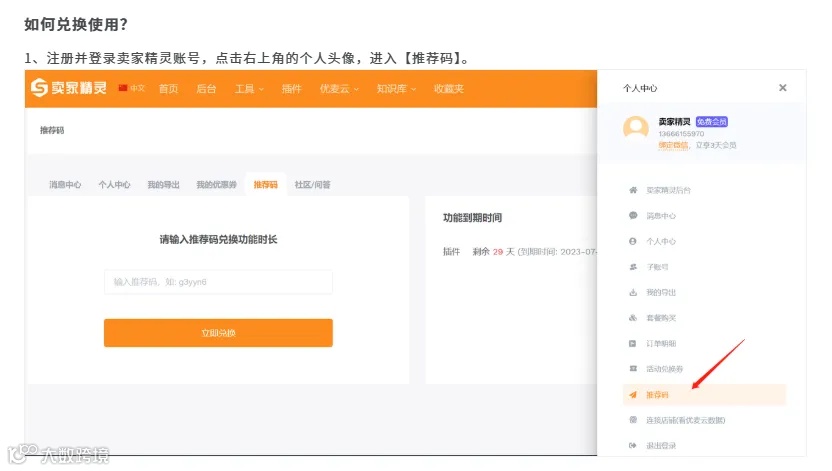Click the home icon beside 卖家精灵后台
832x471 pixels.
coord(633,190)
